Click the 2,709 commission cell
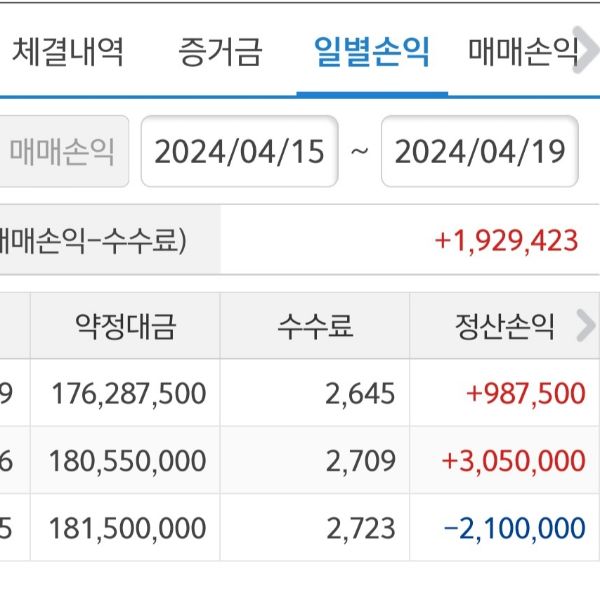 click(360, 461)
